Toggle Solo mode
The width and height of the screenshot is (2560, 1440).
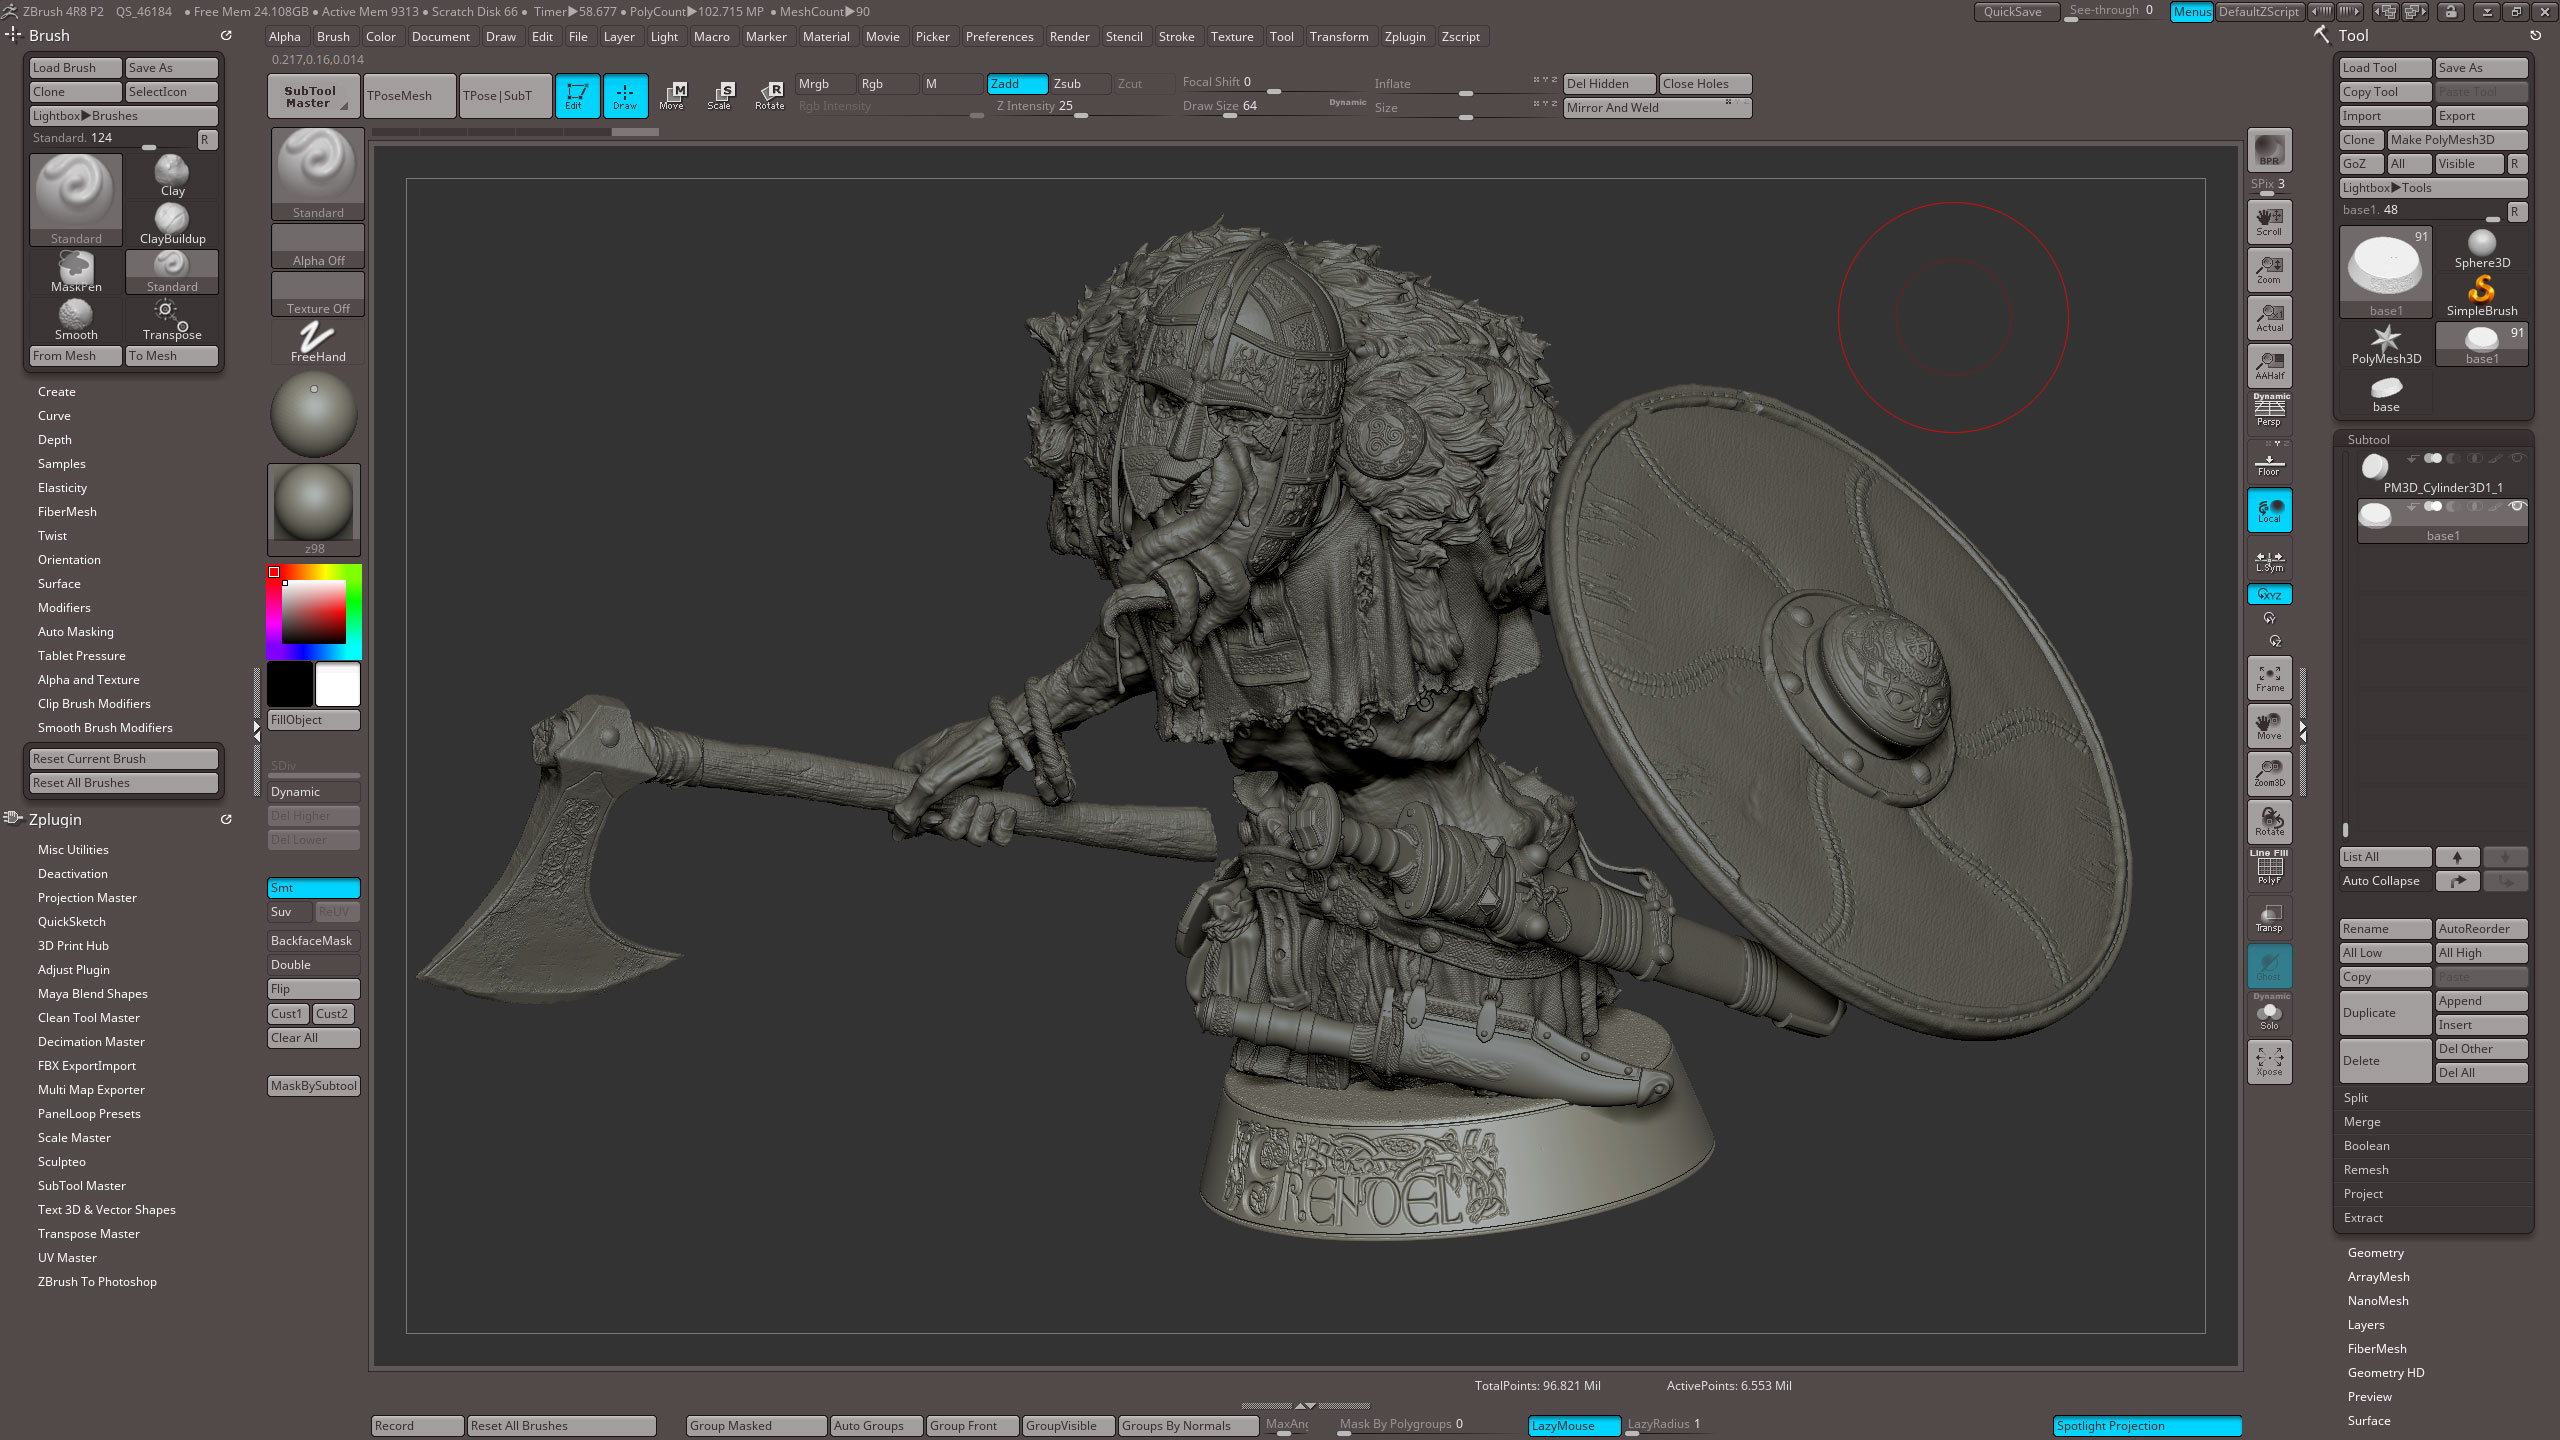coord(2269,1013)
